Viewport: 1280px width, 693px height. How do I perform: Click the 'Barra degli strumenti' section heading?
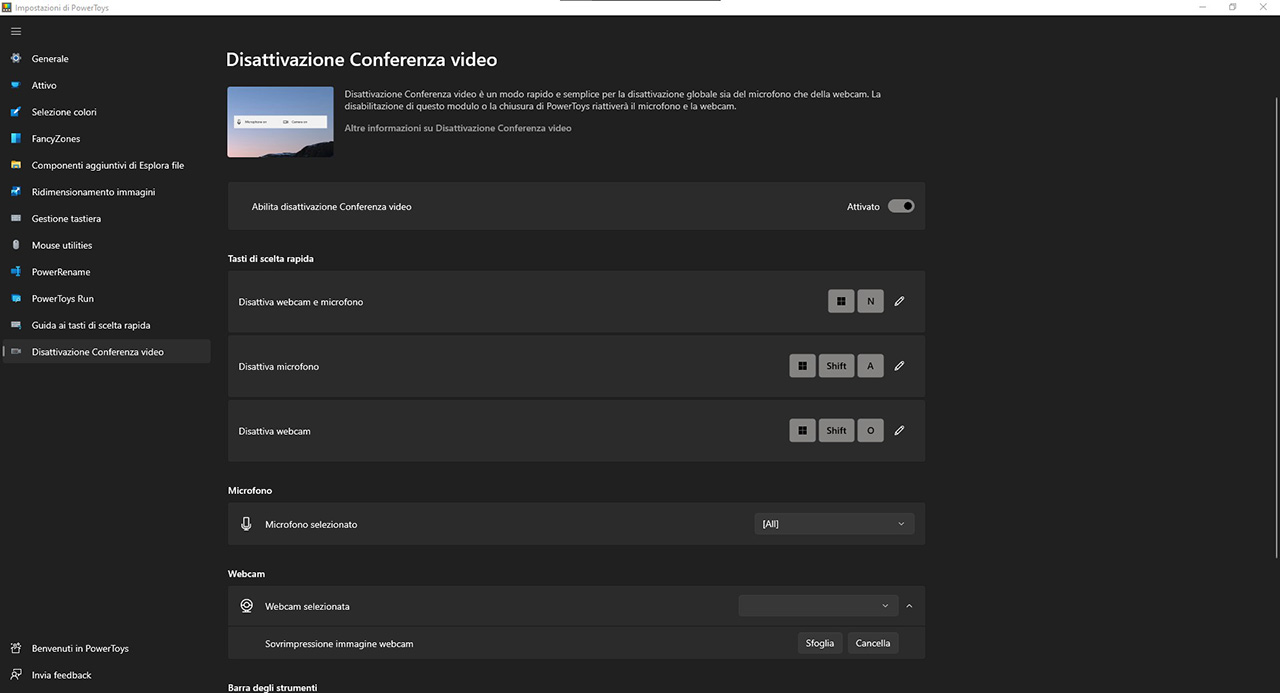coord(273,688)
